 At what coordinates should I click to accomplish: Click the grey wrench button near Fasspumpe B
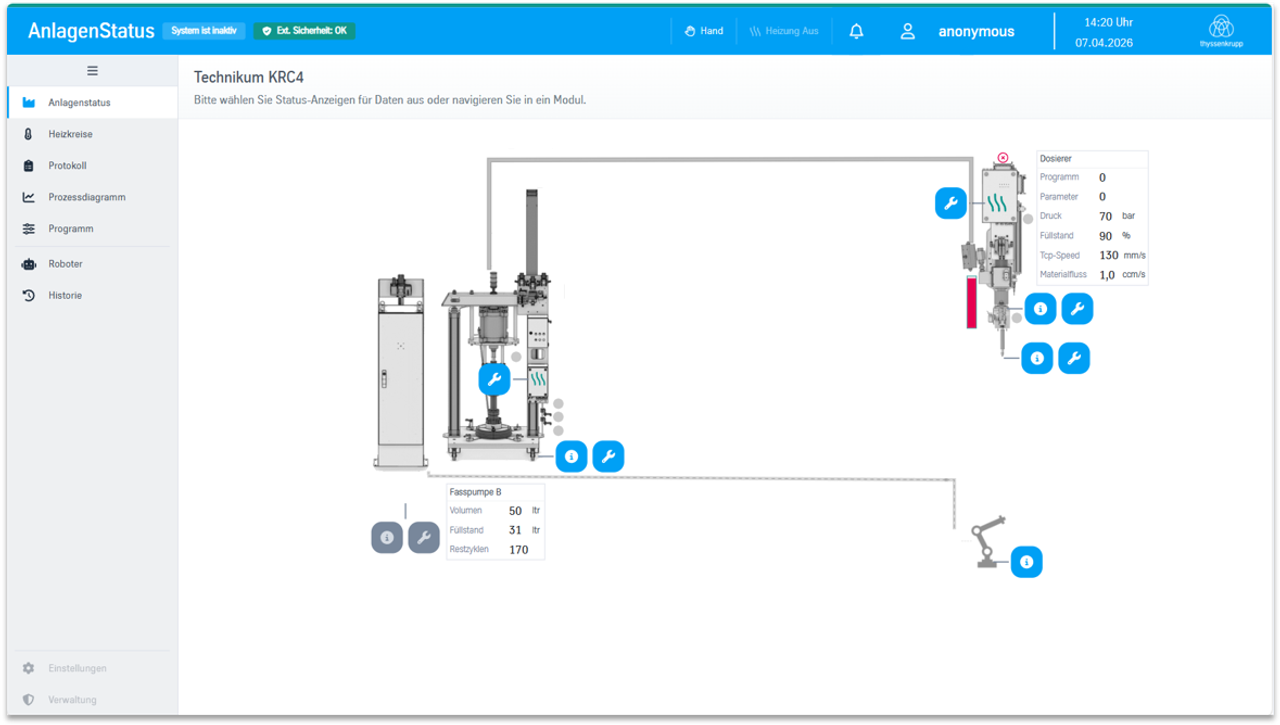[424, 538]
